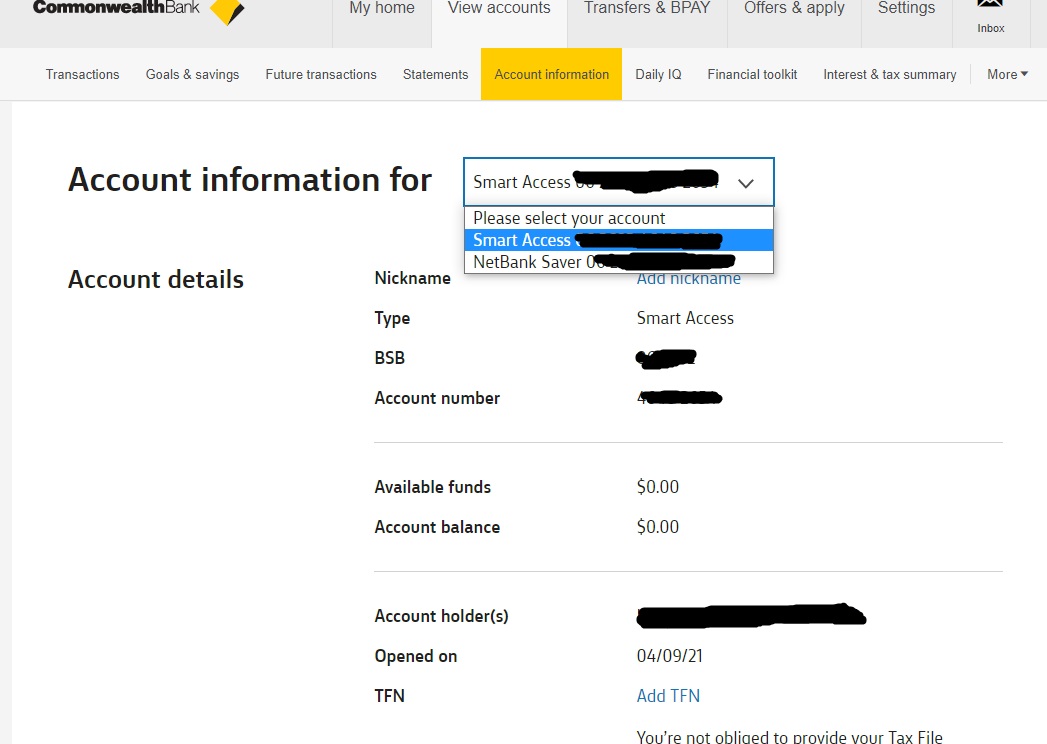This screenshot has height=744, width=1047.
Task: Click the 'Opened on' label
Action: (415, 657)
